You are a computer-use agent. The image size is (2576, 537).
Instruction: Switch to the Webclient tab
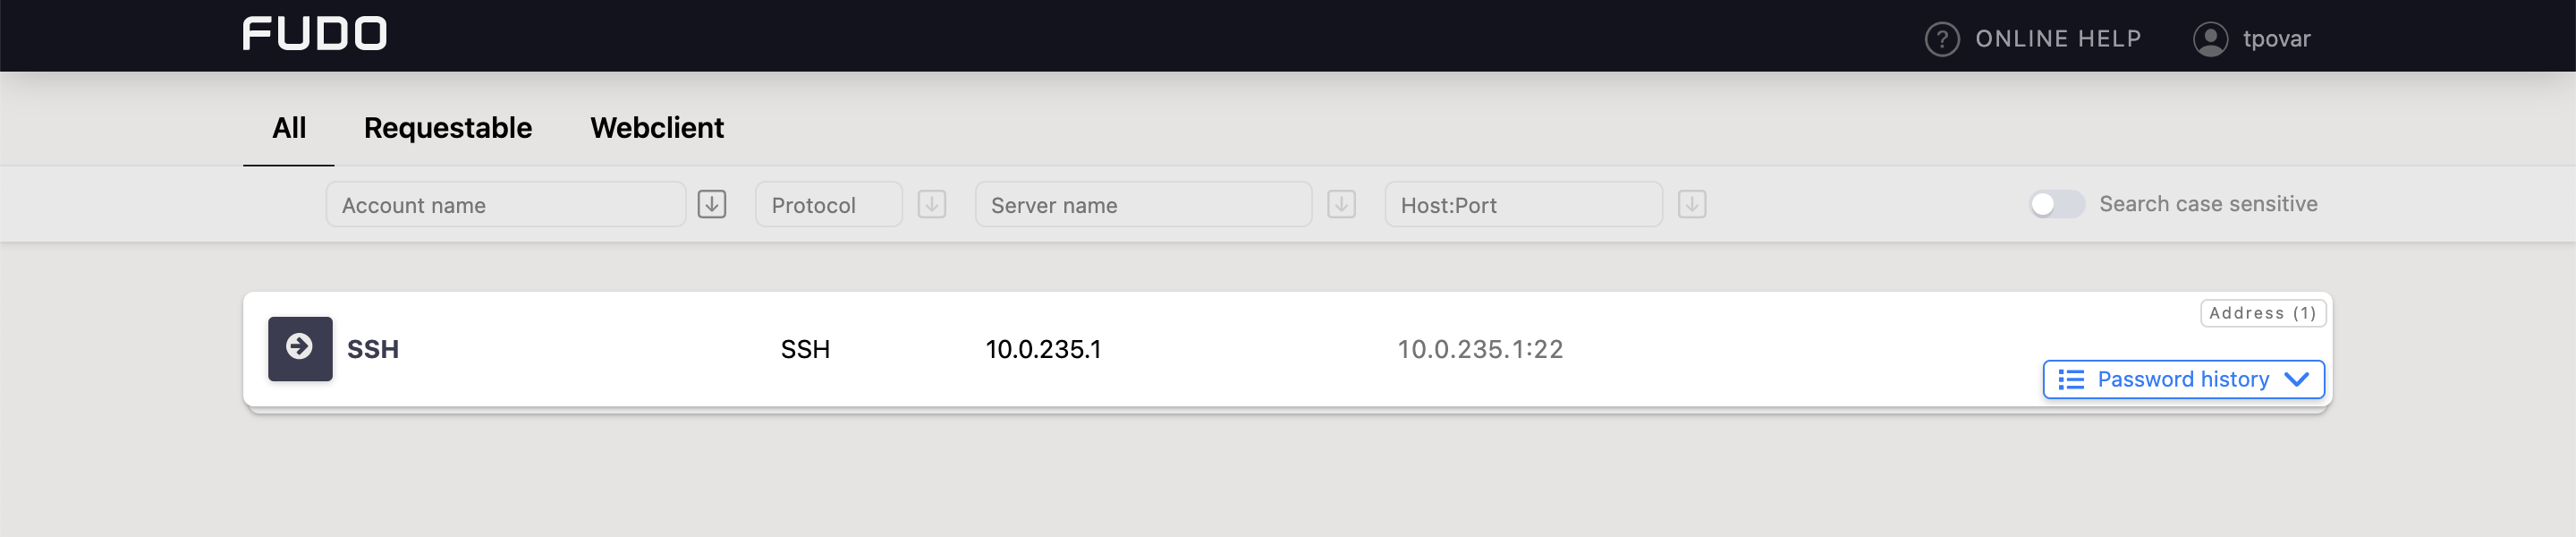coord(657,128)
